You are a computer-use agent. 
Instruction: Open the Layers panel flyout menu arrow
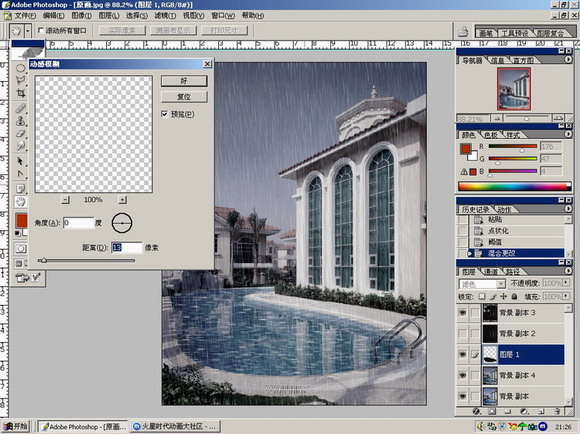click(x=568, y=271)
